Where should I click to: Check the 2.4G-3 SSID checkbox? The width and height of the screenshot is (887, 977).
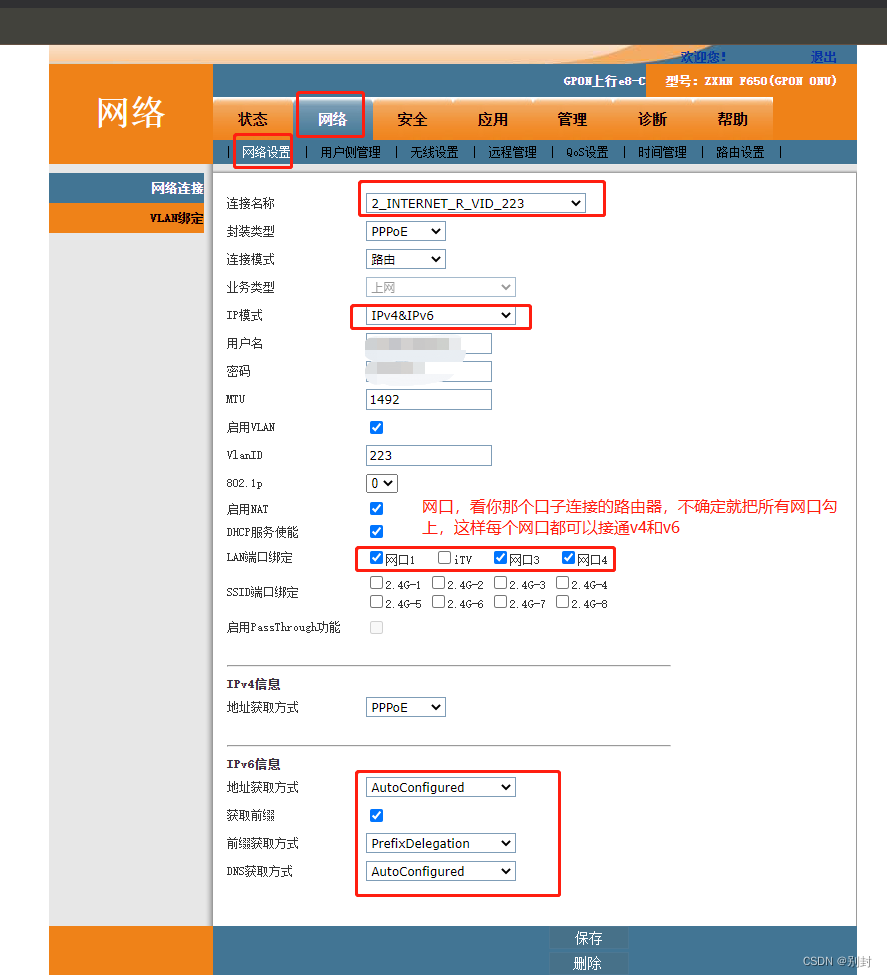pos(500,583)
